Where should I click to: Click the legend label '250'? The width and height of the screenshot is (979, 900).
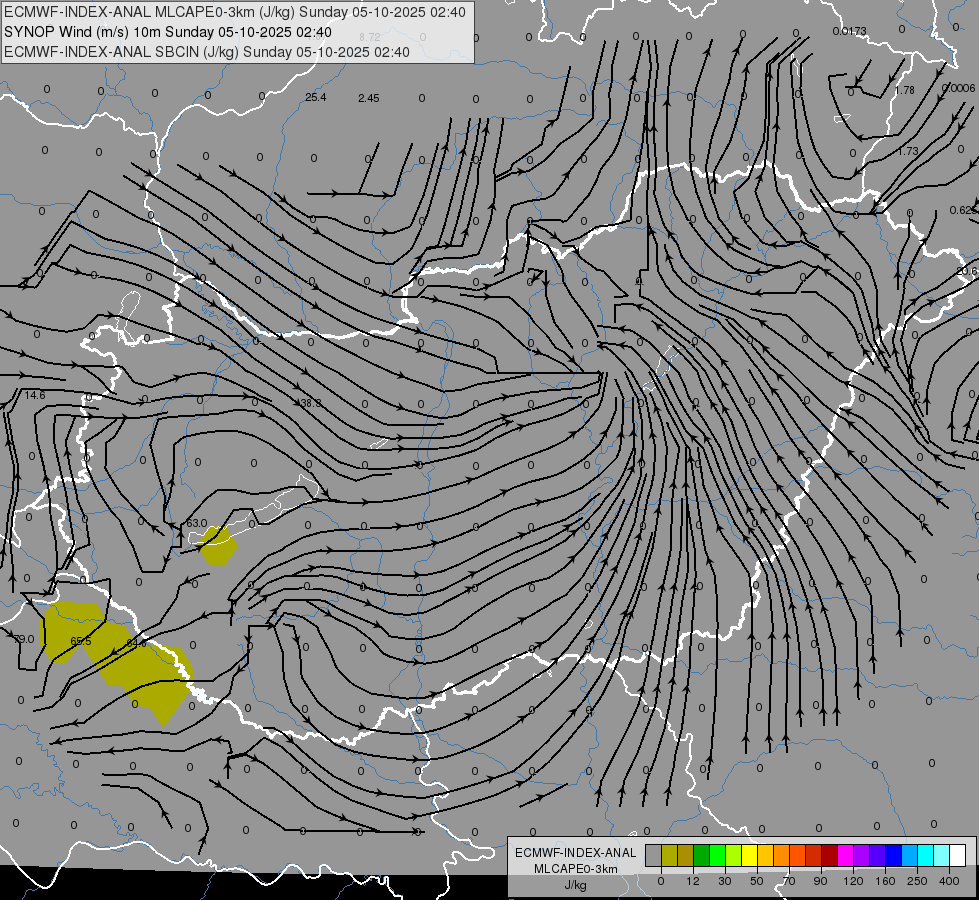tap(917, 881)
